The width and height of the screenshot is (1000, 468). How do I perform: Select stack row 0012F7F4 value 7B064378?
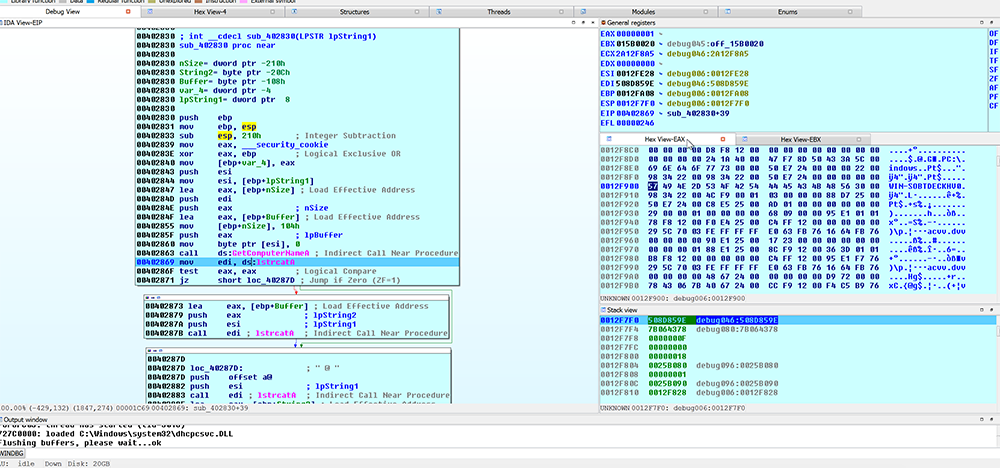tap(668, 330)
